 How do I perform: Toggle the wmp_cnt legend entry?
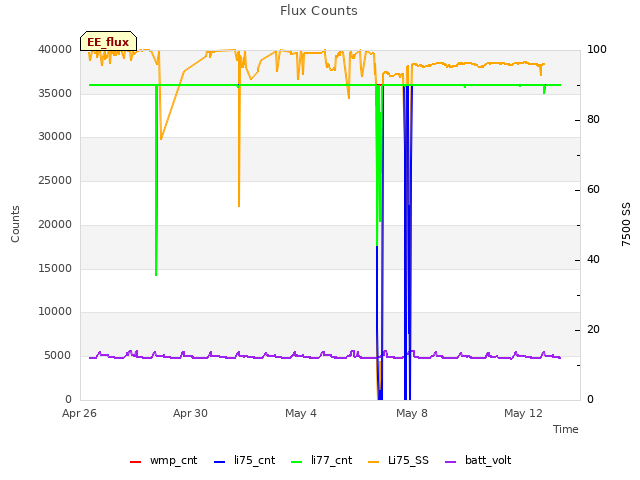[x=163, y=461]
